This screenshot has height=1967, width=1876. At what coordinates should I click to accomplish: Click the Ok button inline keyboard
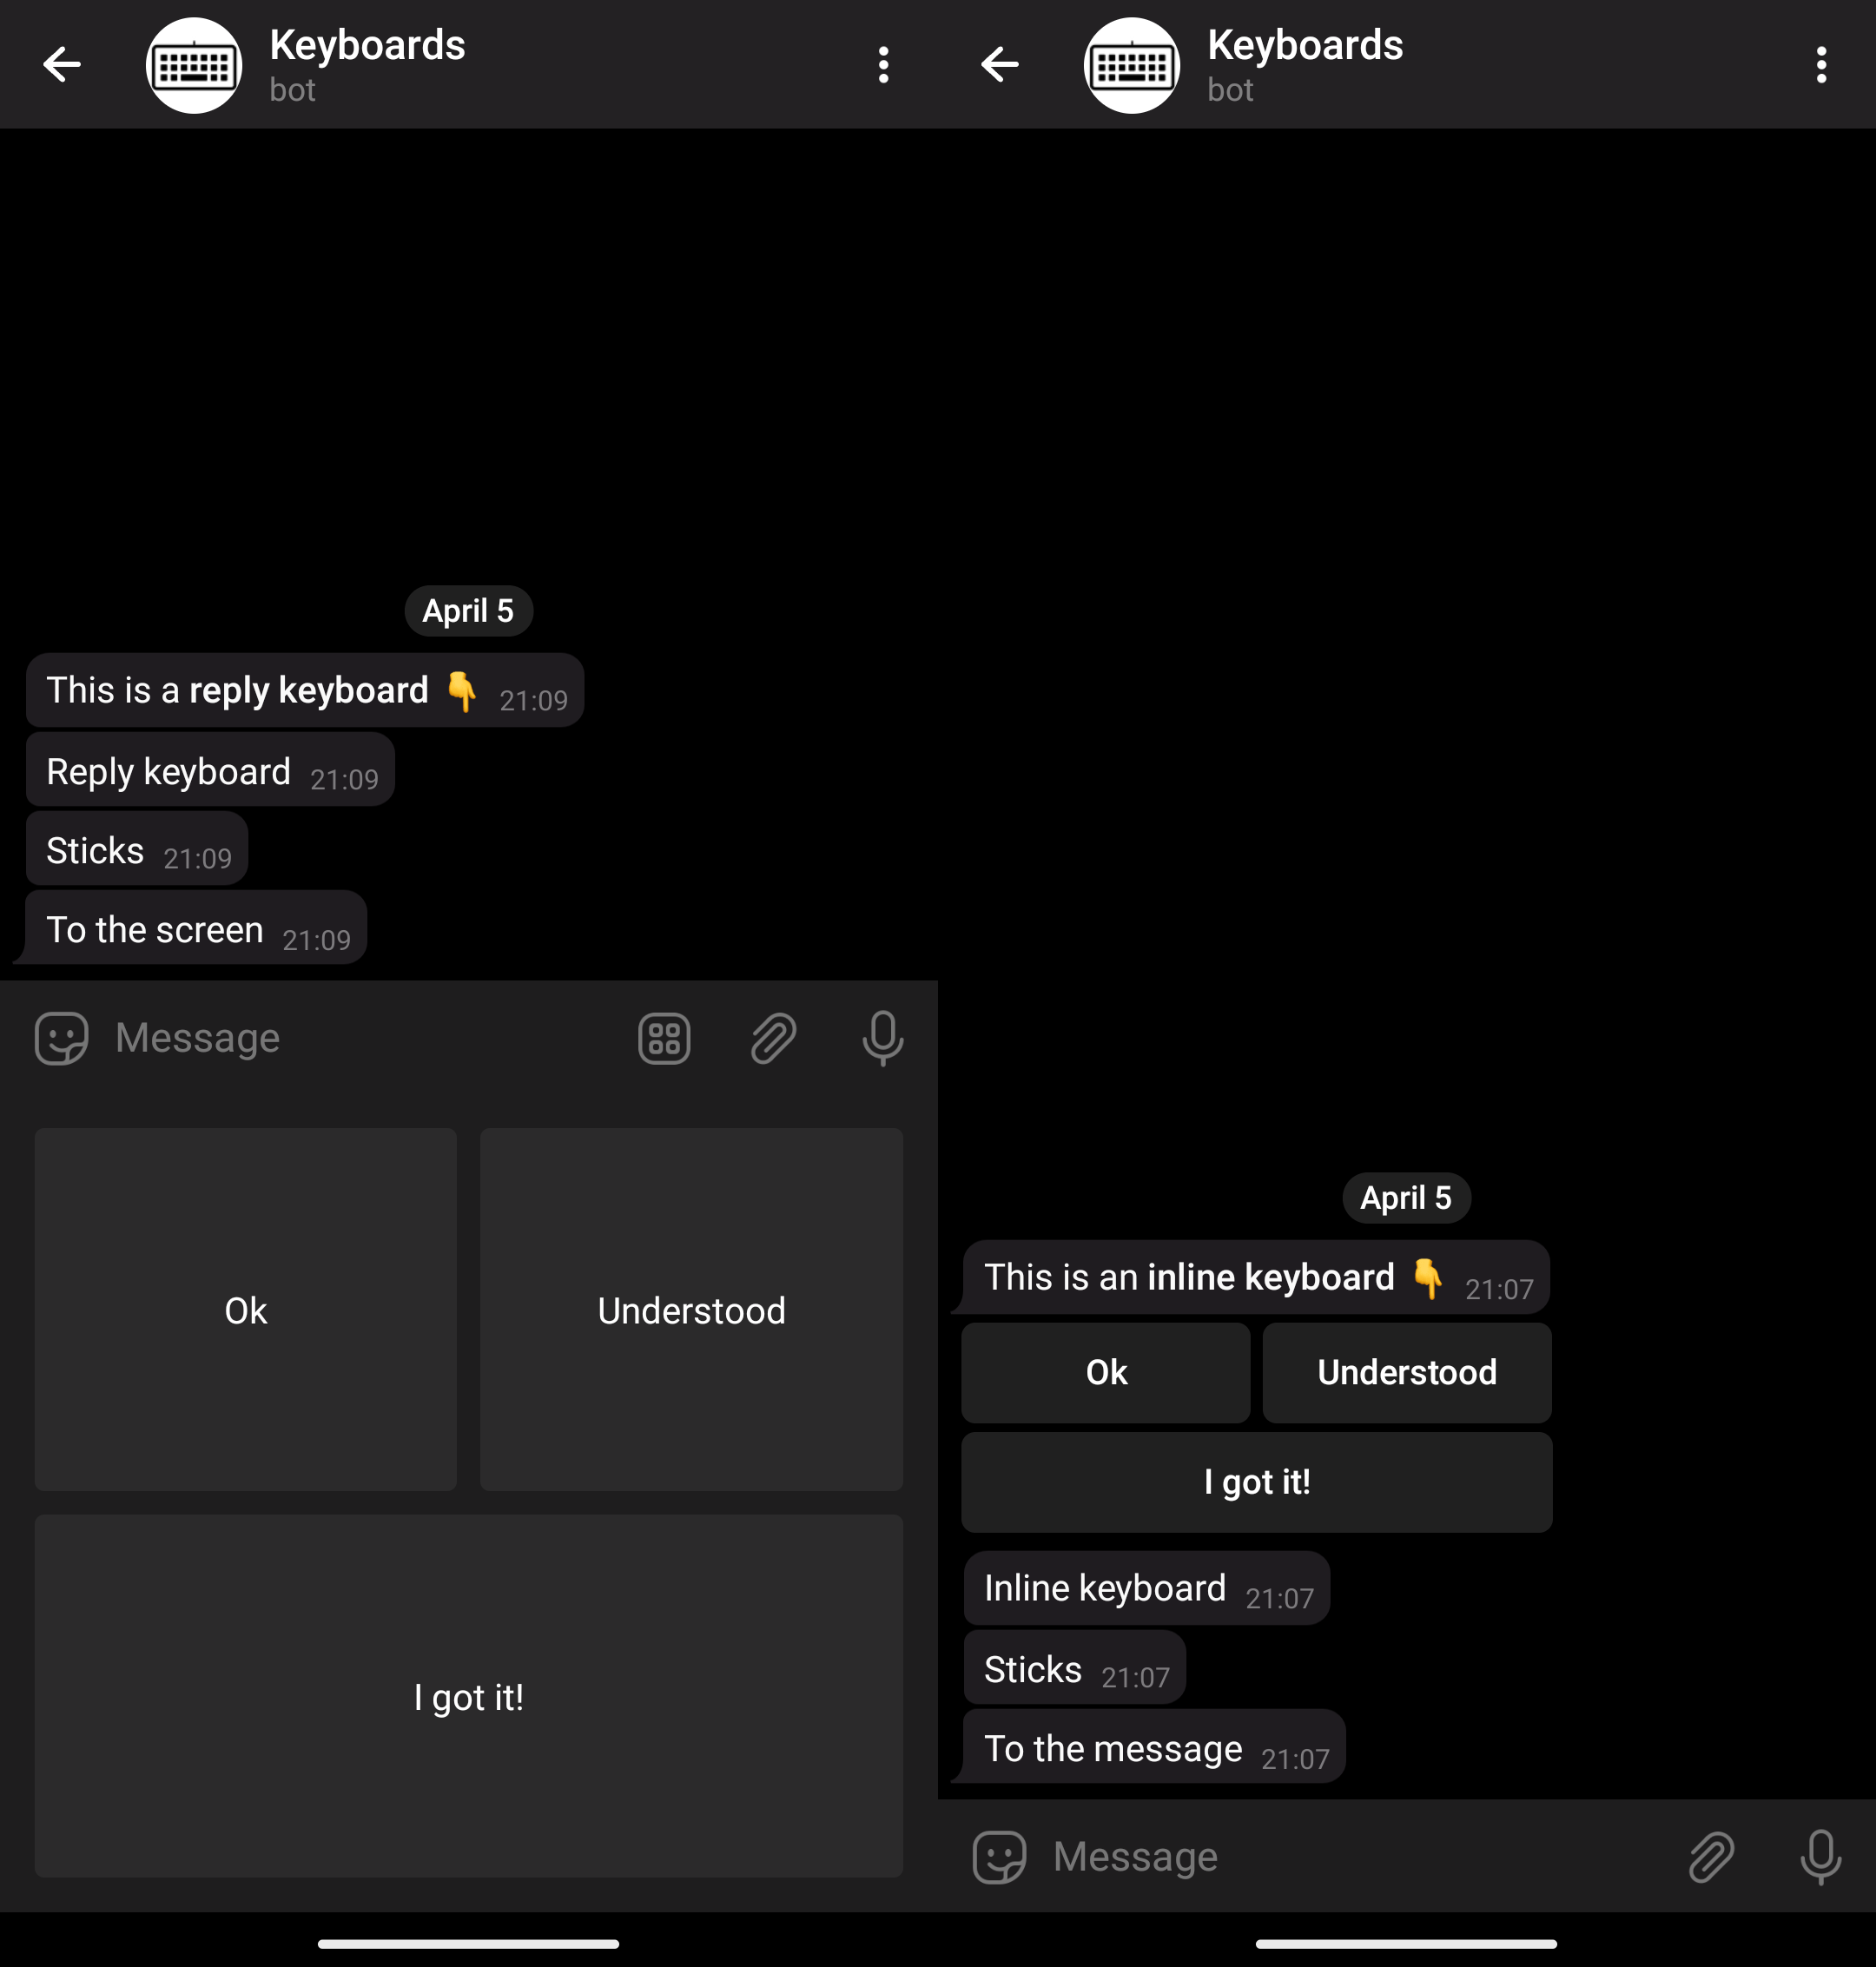(x=1105, y=1373)
